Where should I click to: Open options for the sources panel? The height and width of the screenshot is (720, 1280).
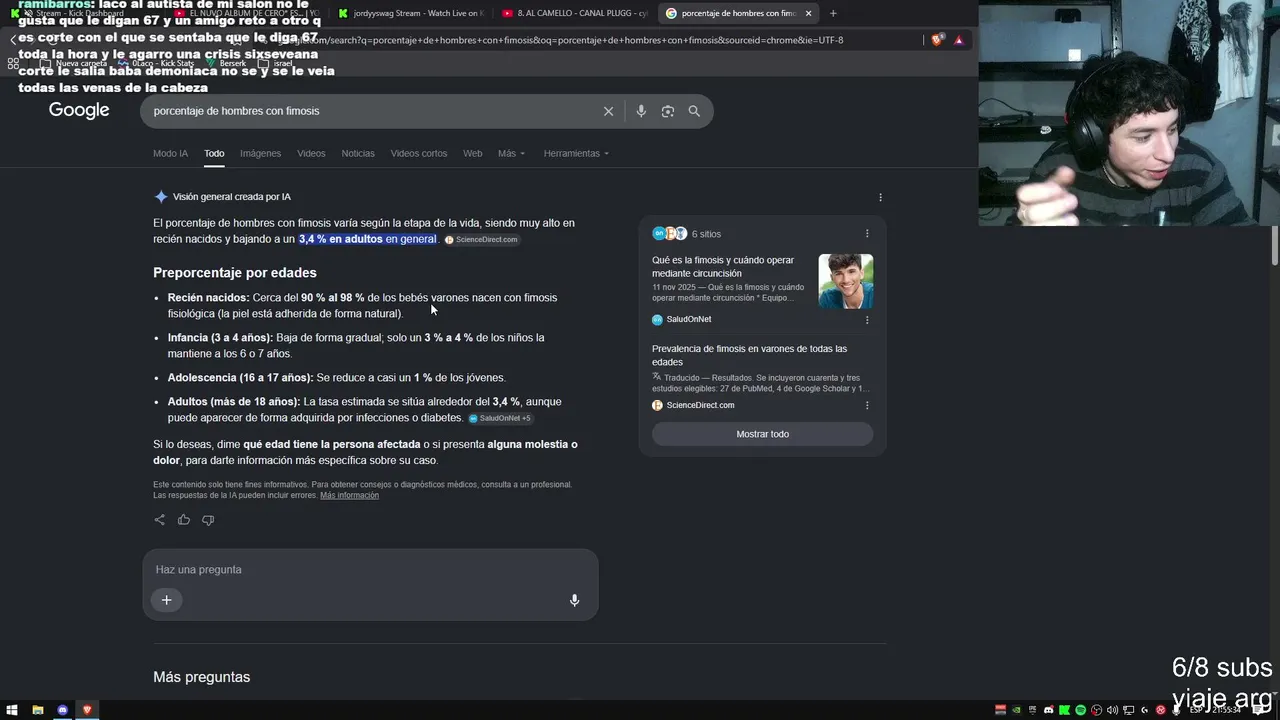coord(867,234)
